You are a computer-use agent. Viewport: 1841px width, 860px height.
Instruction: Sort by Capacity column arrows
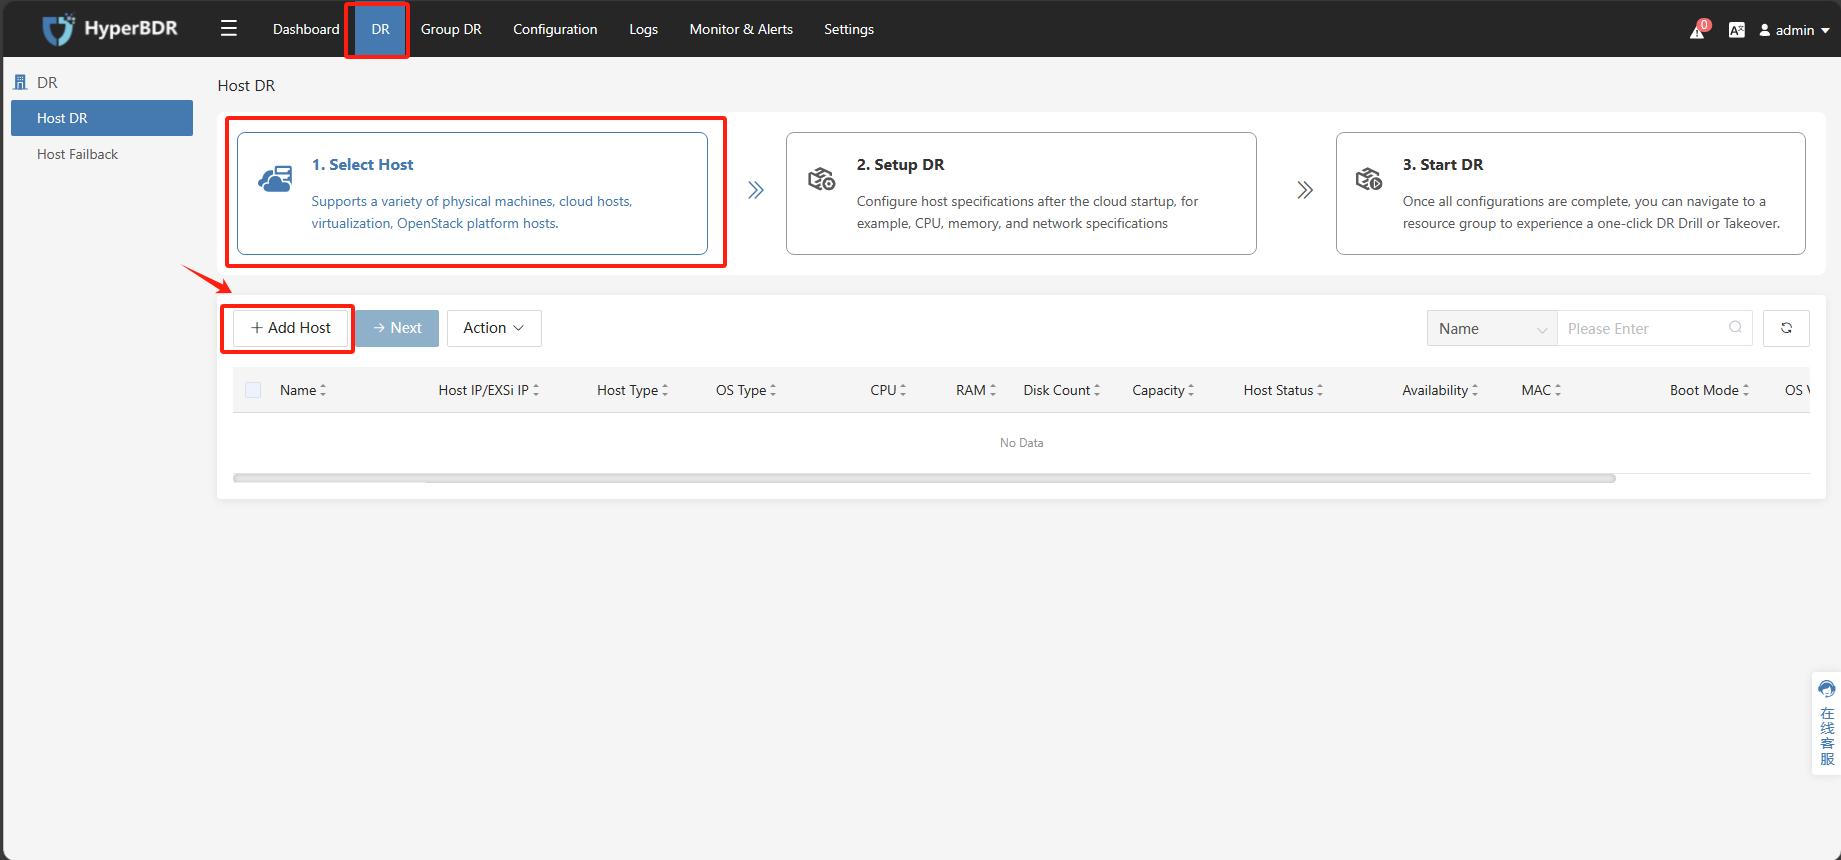pyautogui.click(x=1191, y=390)
